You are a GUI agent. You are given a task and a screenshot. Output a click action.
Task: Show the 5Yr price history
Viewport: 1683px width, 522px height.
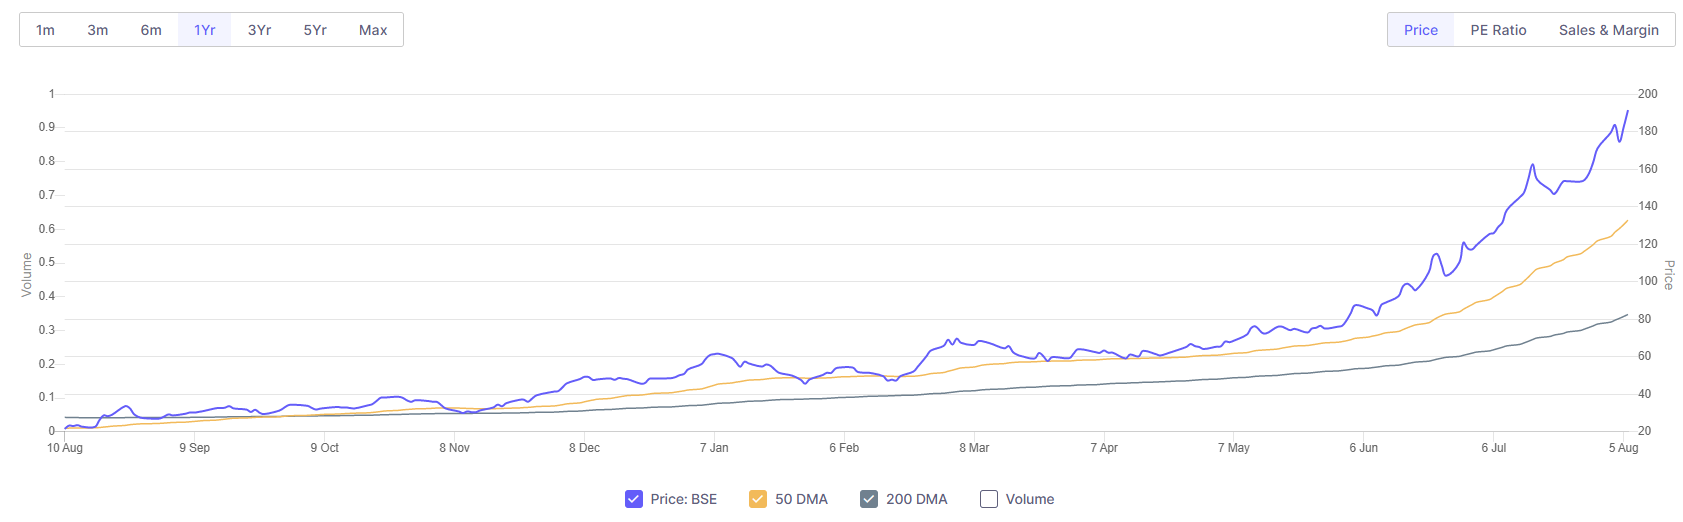[x=315, y=30]
